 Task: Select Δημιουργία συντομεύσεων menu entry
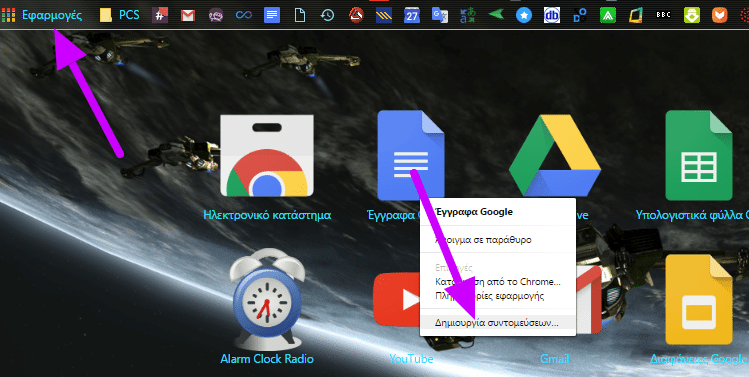click(498, 323)
